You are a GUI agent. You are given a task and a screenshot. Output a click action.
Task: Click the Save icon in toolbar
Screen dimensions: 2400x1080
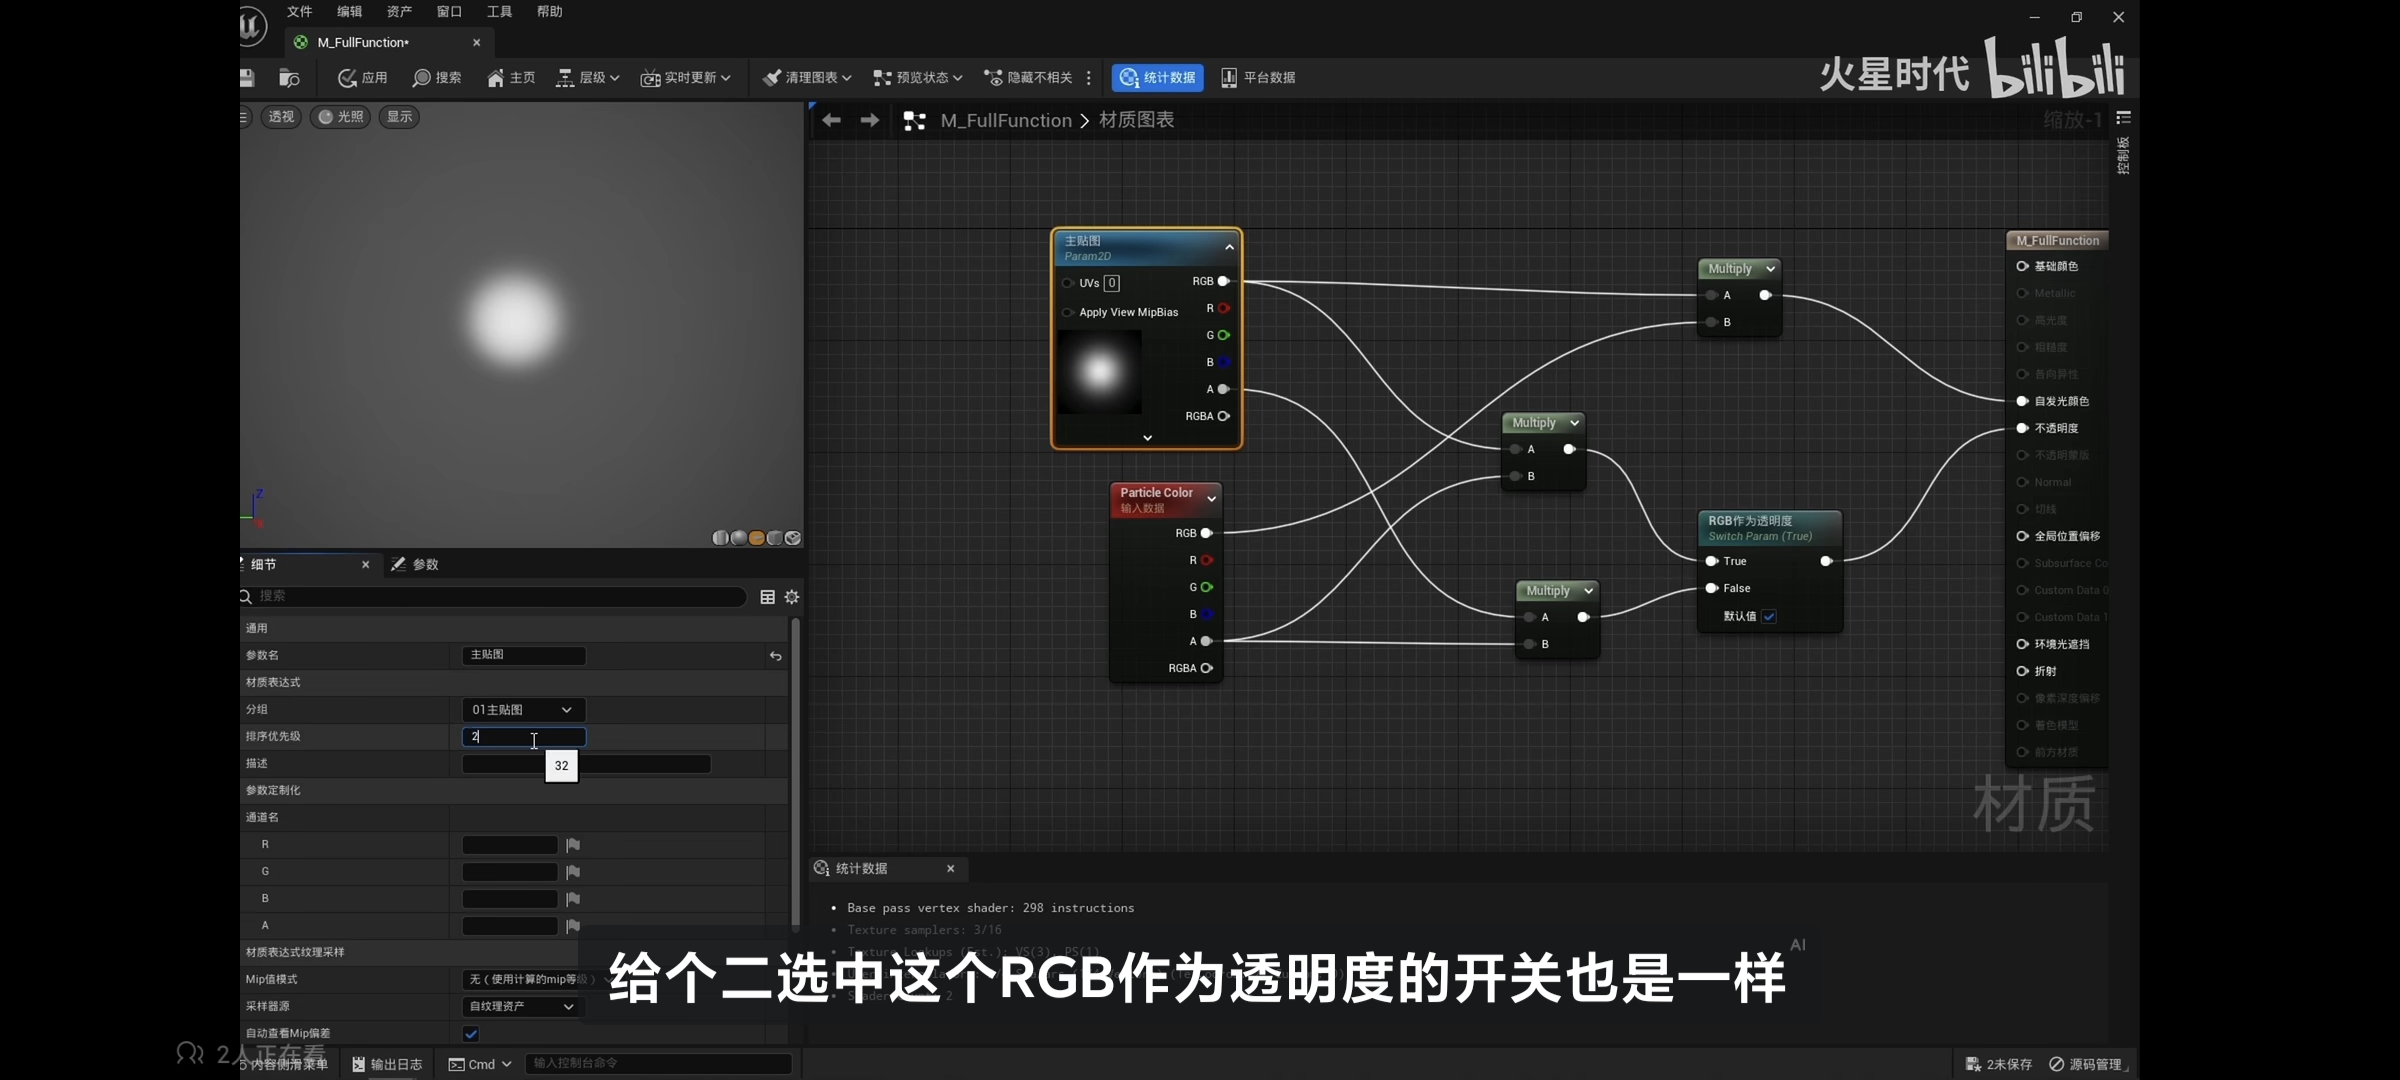point(247,78)
